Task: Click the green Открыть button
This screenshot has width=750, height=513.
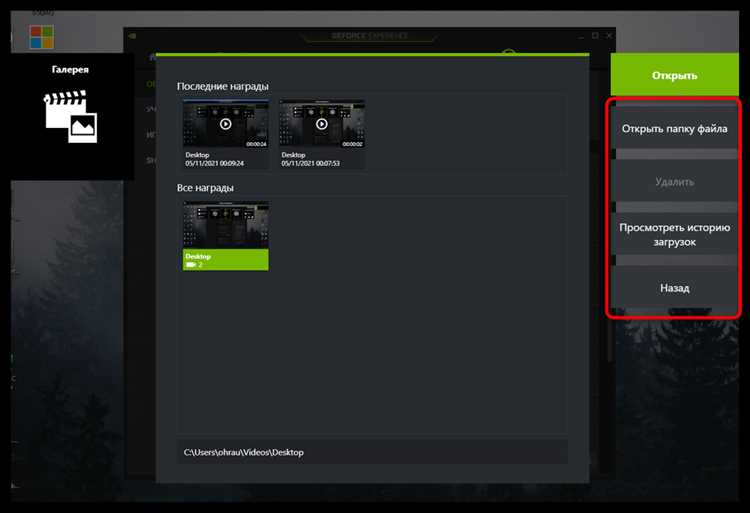Action: click(x=674, y=75)
